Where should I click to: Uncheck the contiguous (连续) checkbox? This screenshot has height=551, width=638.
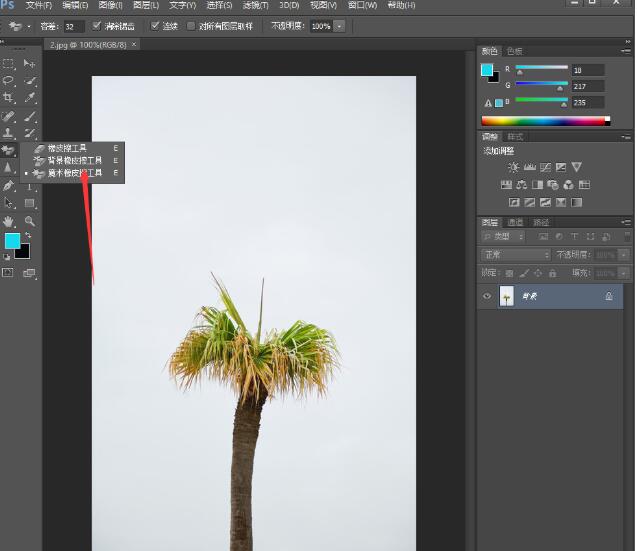tap(155, 26)
